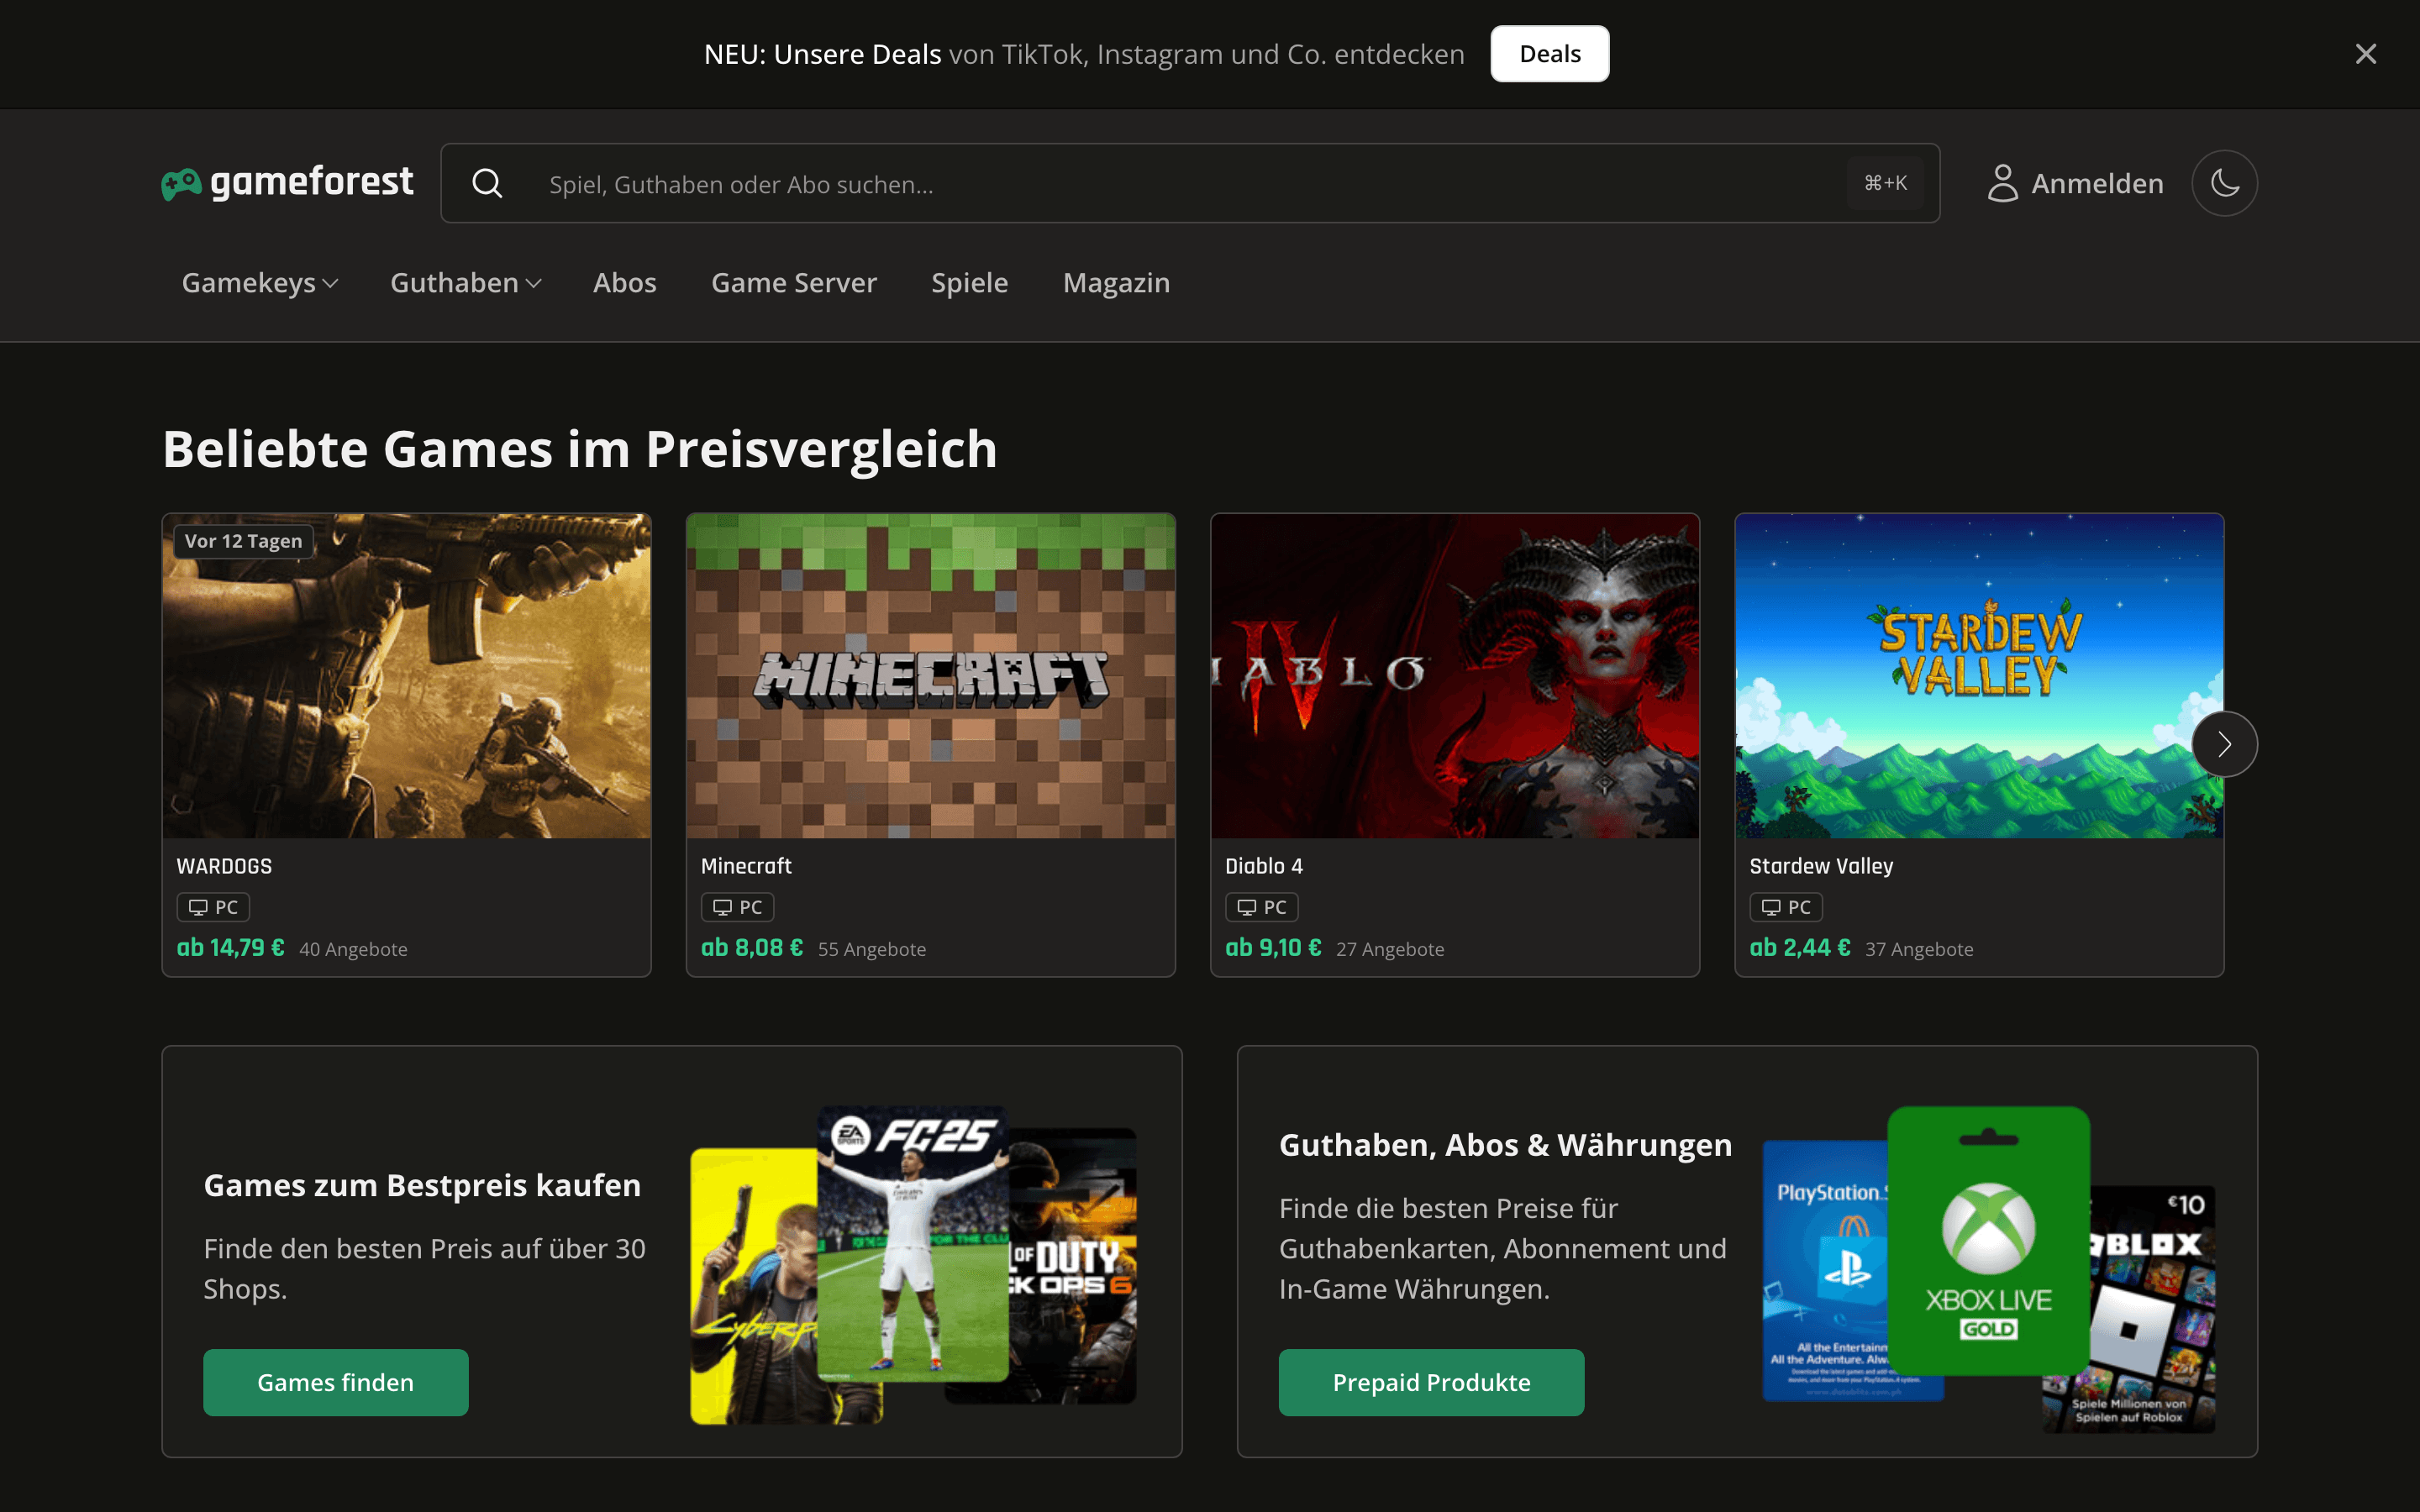The height and width of the screenshot is (1512, 2420).
Task: Open the Minecraft cover thumbnail
Action: coord(930,676)
